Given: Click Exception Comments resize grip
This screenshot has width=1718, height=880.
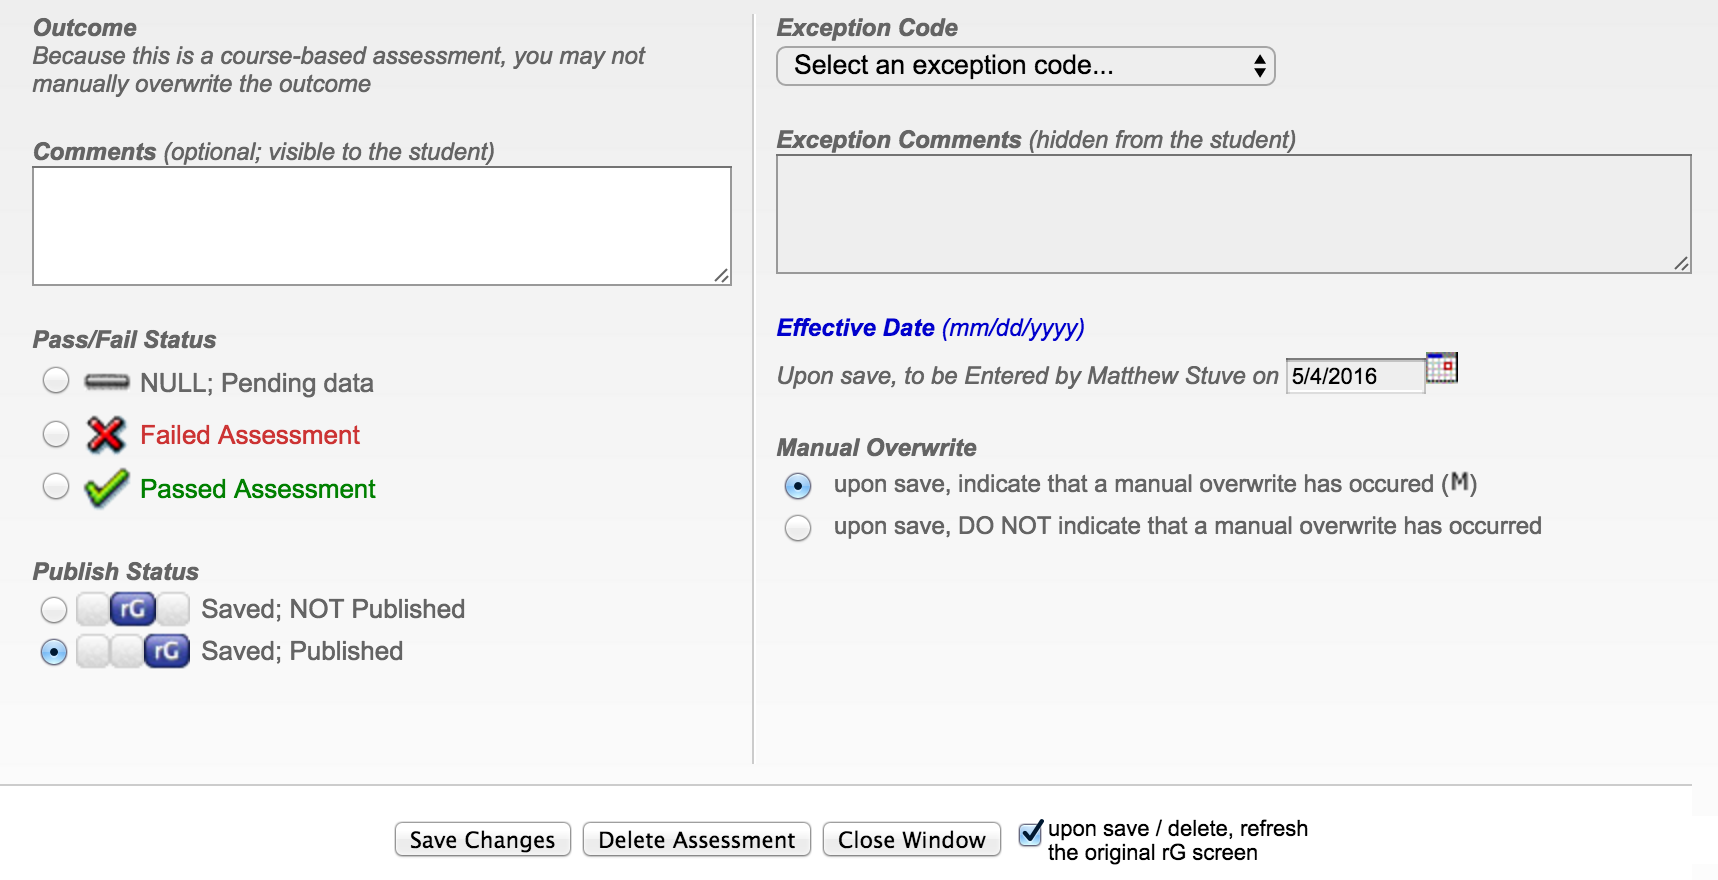Looking at the screenshot, I should click(1681, 263).
